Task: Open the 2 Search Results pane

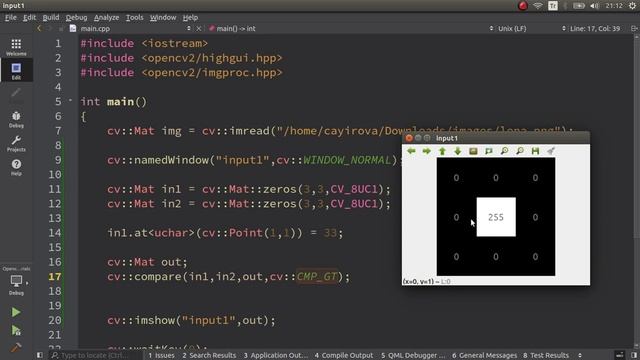Action: click(209, 355)
